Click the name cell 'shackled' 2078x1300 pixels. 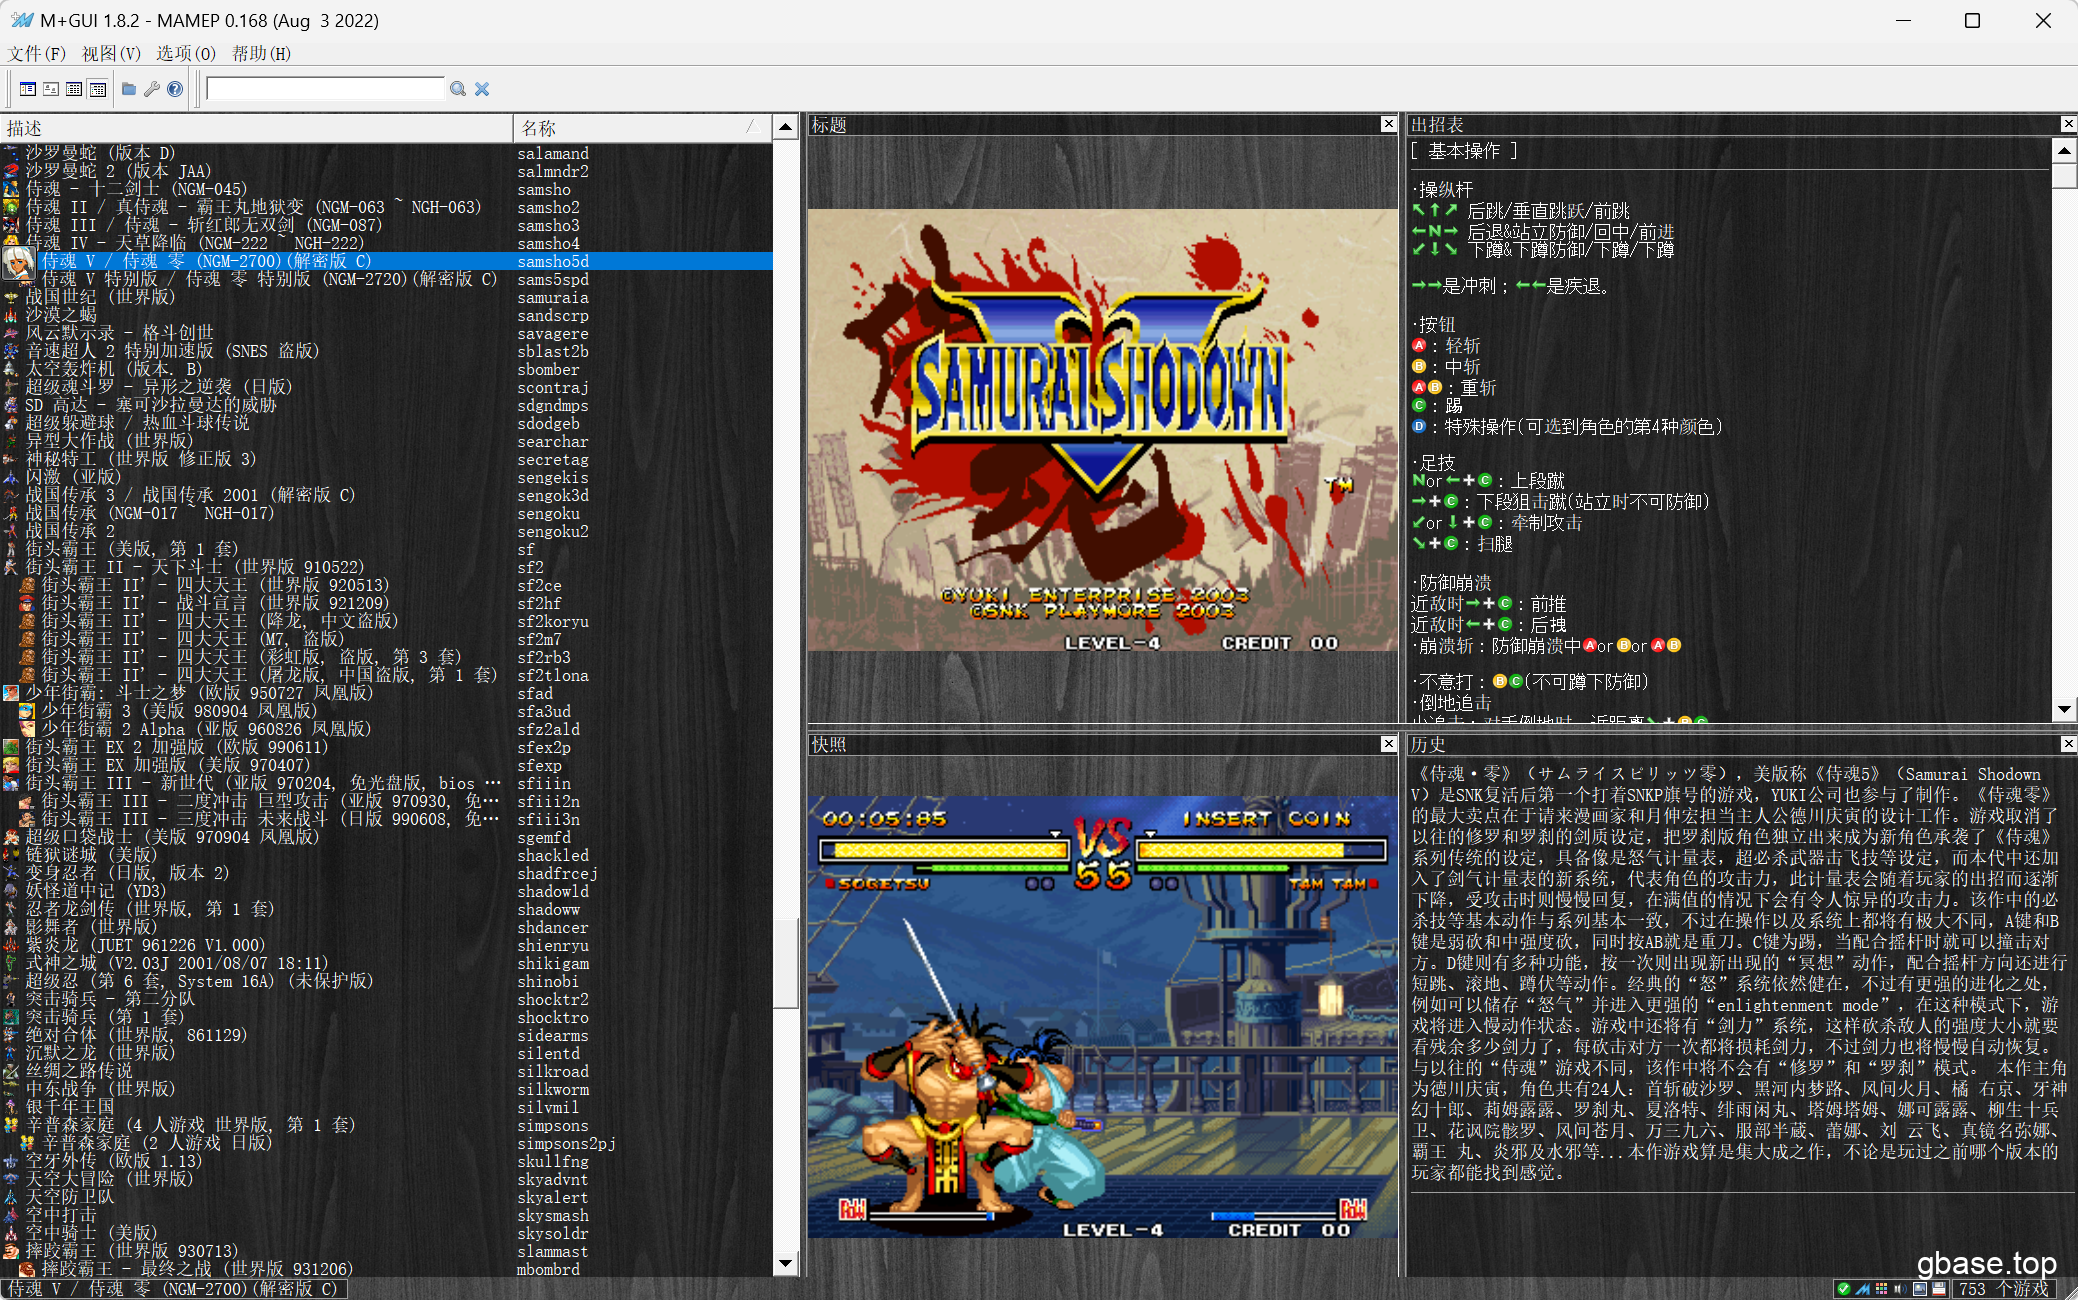tap(553, 855)
